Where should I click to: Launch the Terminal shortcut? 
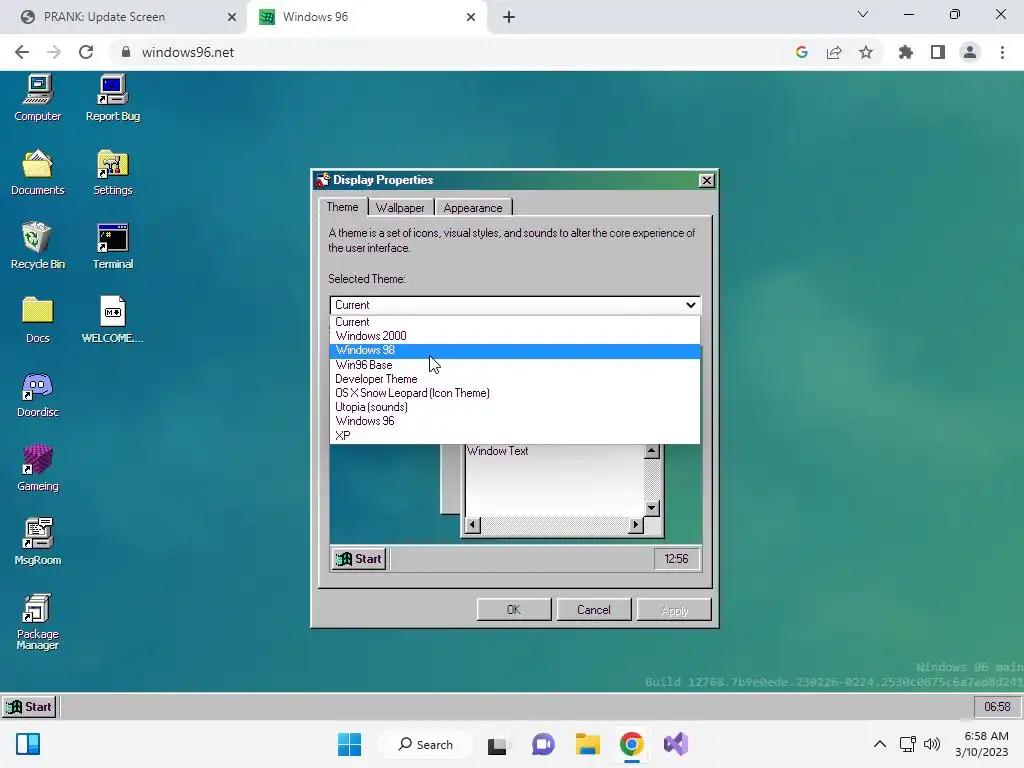pos(112,246)
